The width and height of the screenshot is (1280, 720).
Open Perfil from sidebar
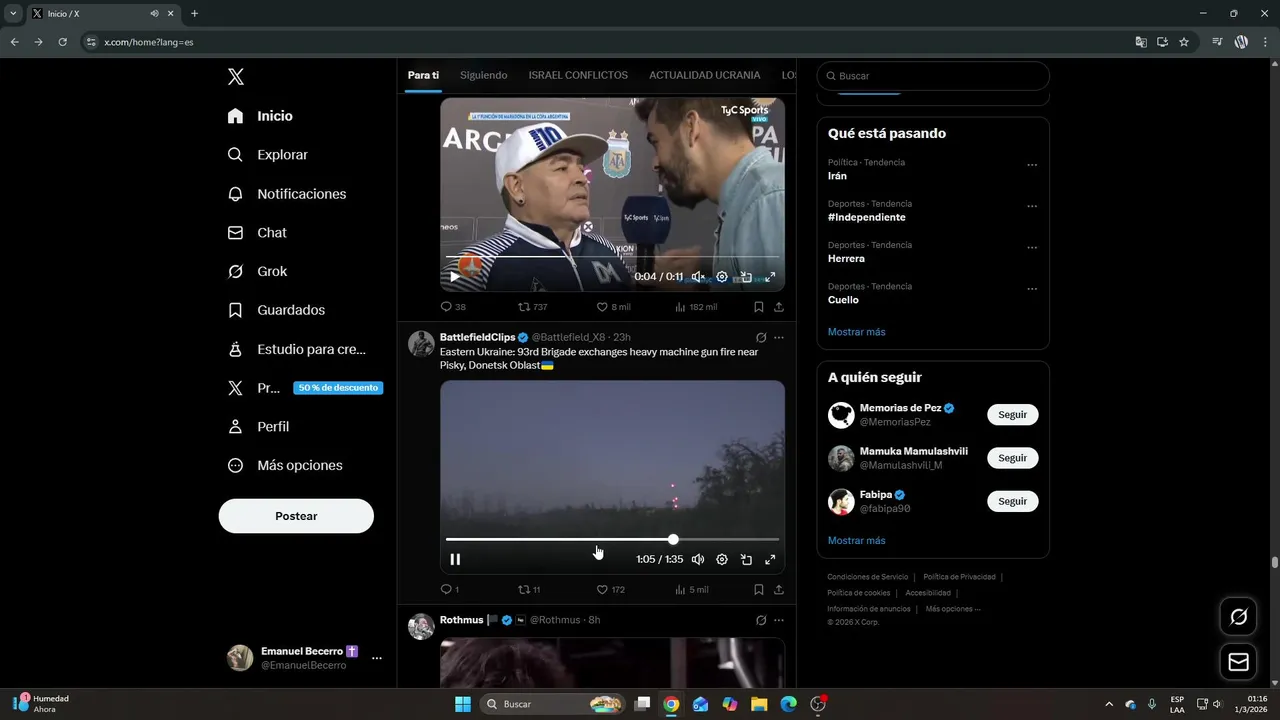(x=258, y=427)
